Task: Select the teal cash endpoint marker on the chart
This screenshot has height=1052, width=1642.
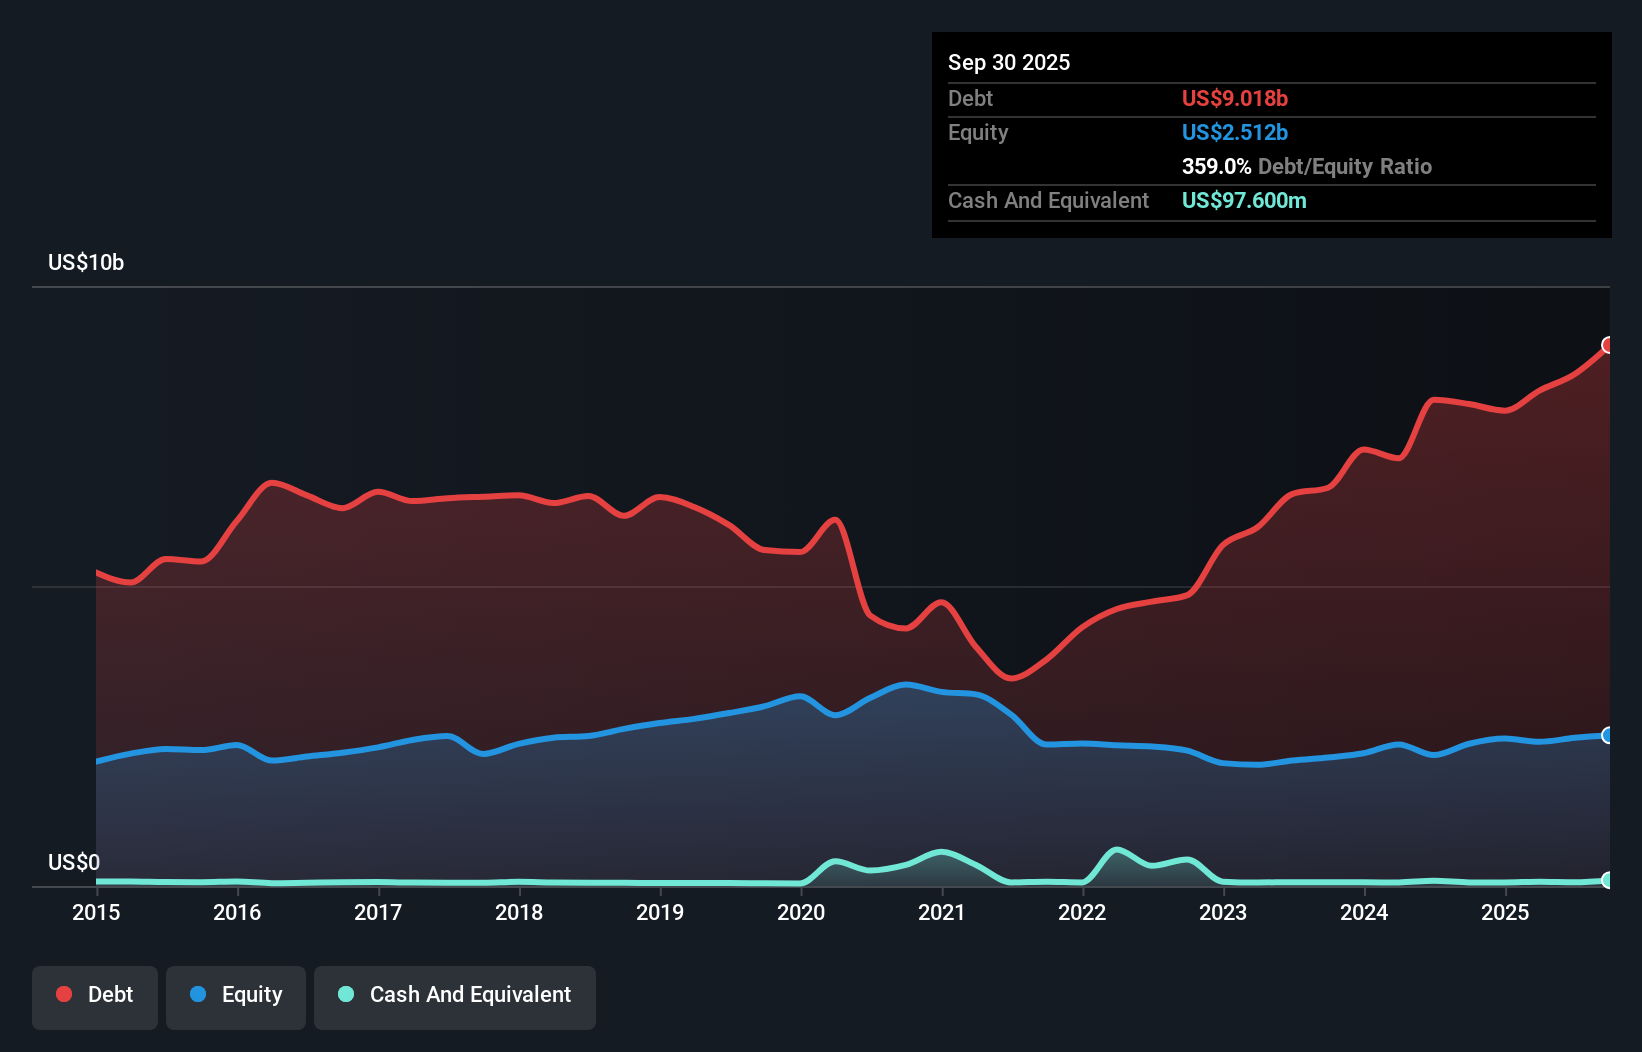Action: (1608, 880)
